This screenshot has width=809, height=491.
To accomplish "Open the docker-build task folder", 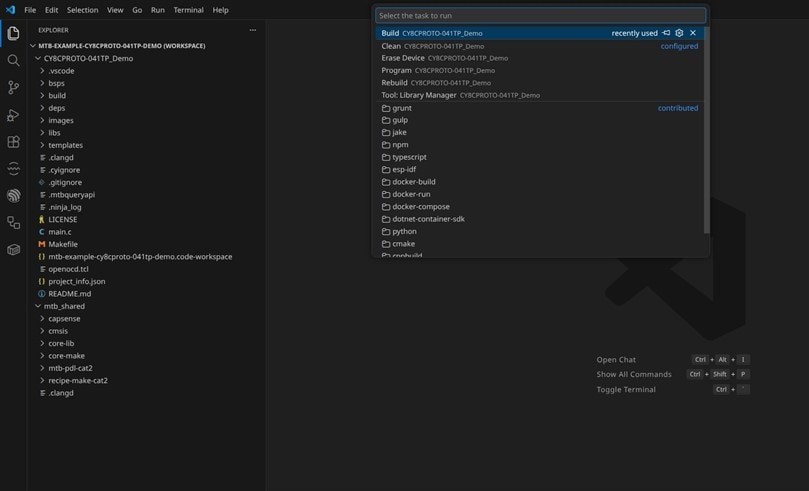I will 540,182.
